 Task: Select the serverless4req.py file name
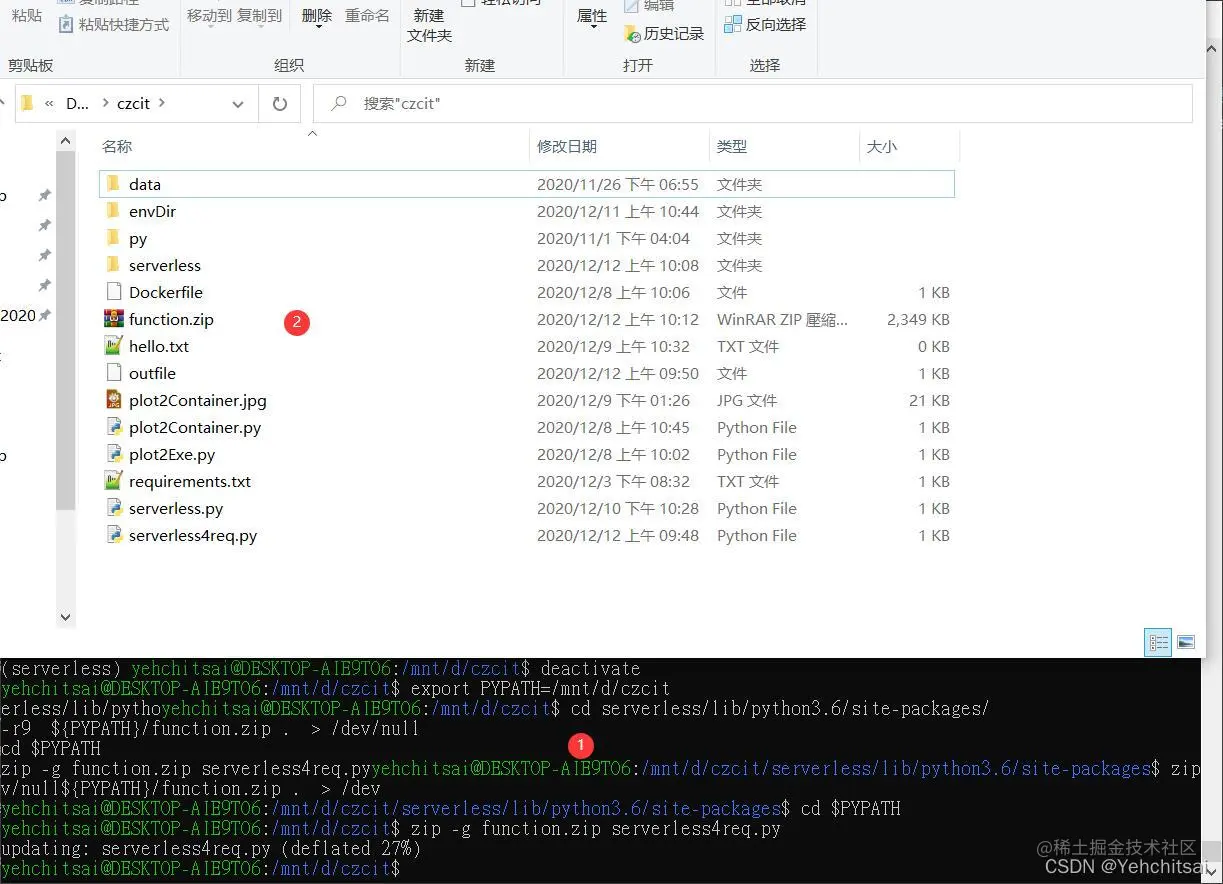[x=193, y=535]
